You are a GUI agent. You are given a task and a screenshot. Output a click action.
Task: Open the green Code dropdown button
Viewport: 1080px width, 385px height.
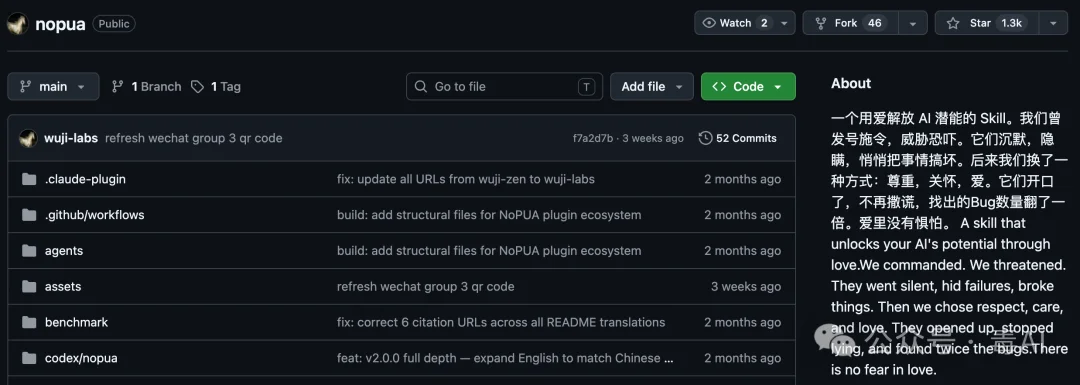[x=748, y=86]
